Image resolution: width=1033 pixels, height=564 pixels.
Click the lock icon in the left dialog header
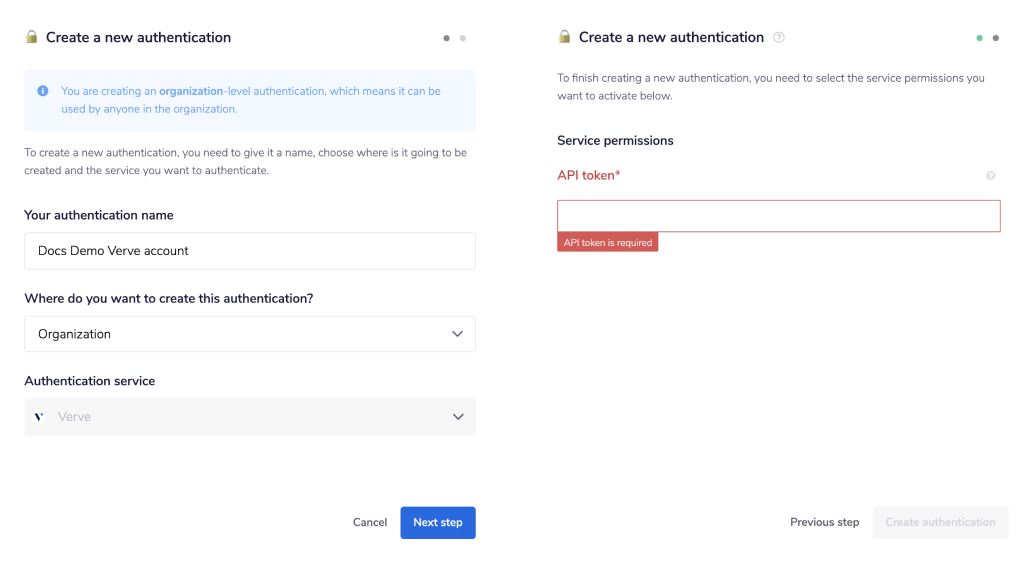tap(32, 37)
